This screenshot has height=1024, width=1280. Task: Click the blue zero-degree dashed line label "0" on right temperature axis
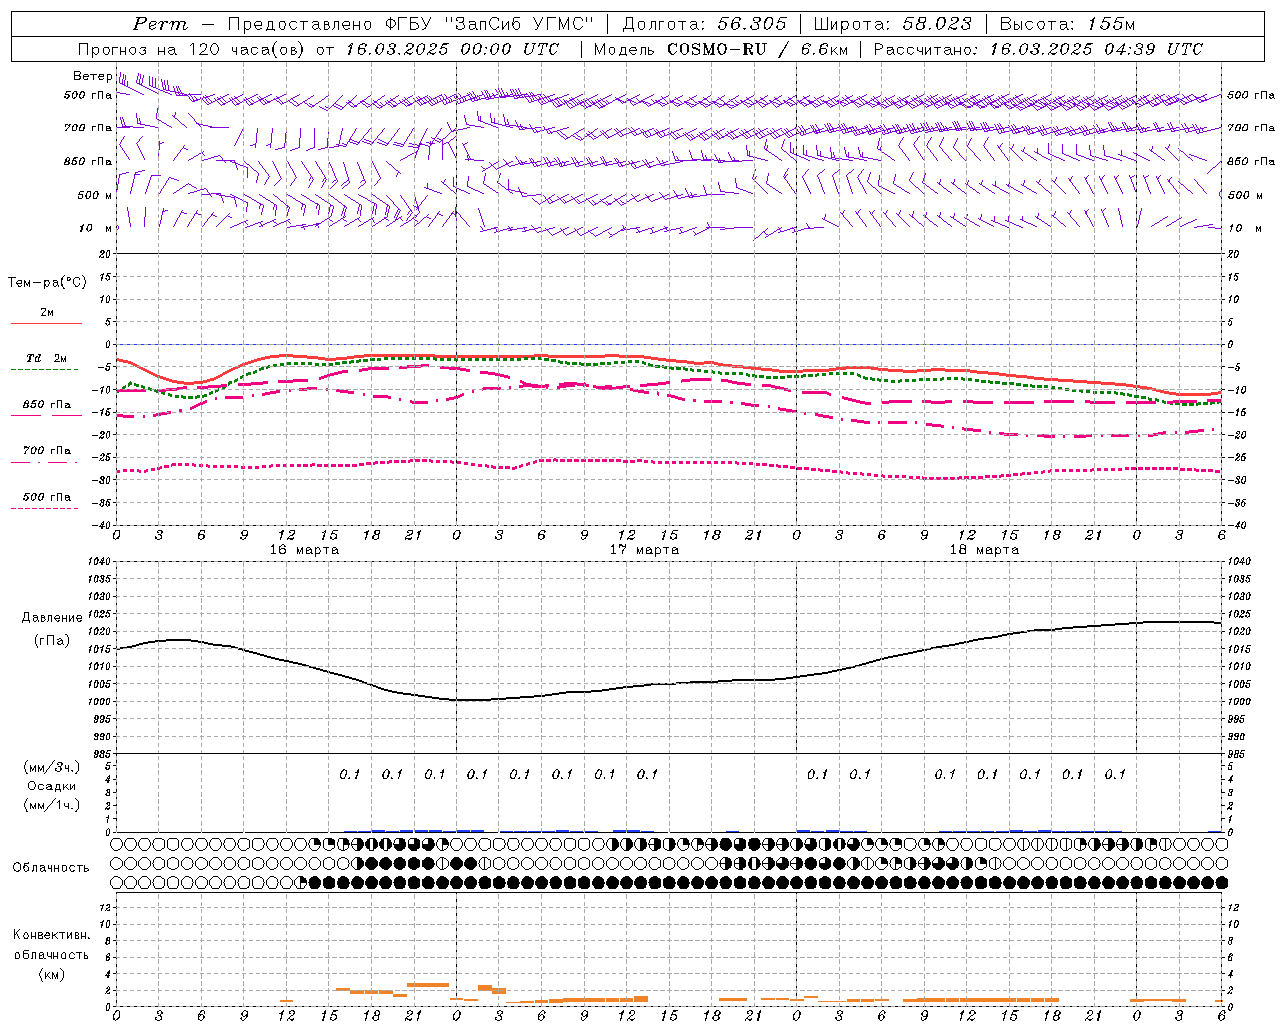1230,345
